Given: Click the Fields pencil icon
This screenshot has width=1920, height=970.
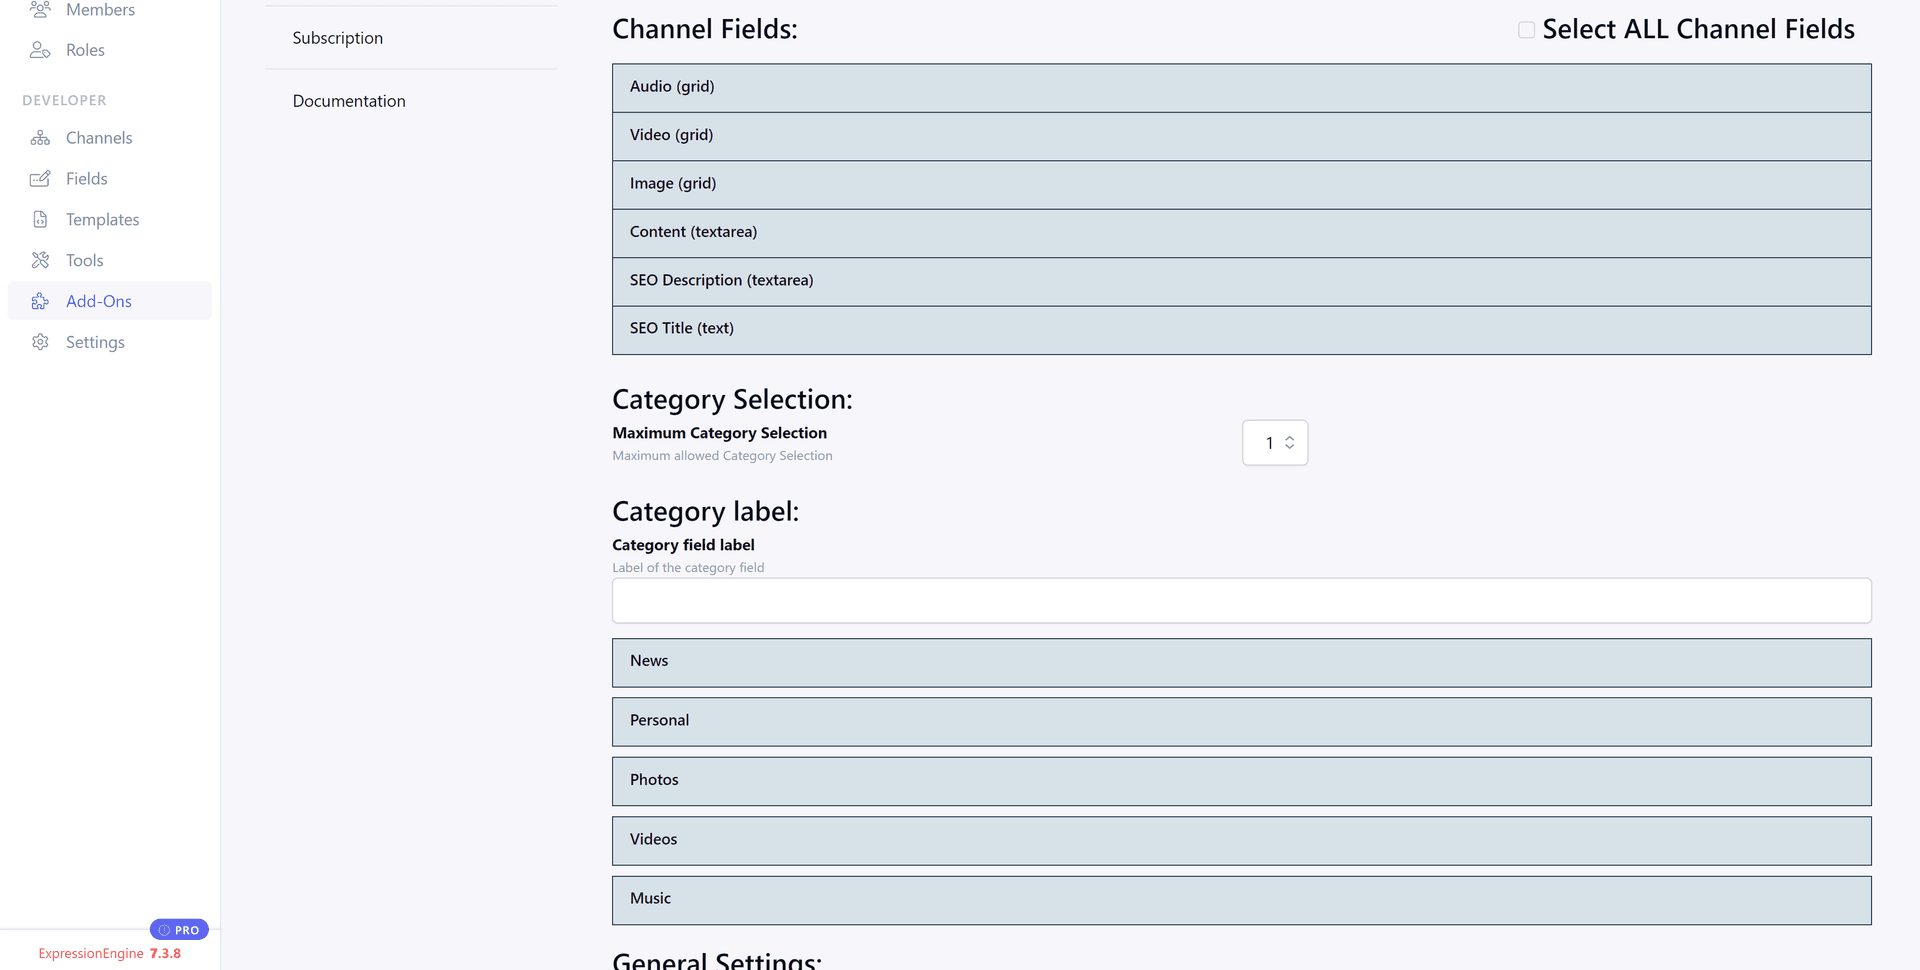Looking at the screenshot, I should (40, 179).
